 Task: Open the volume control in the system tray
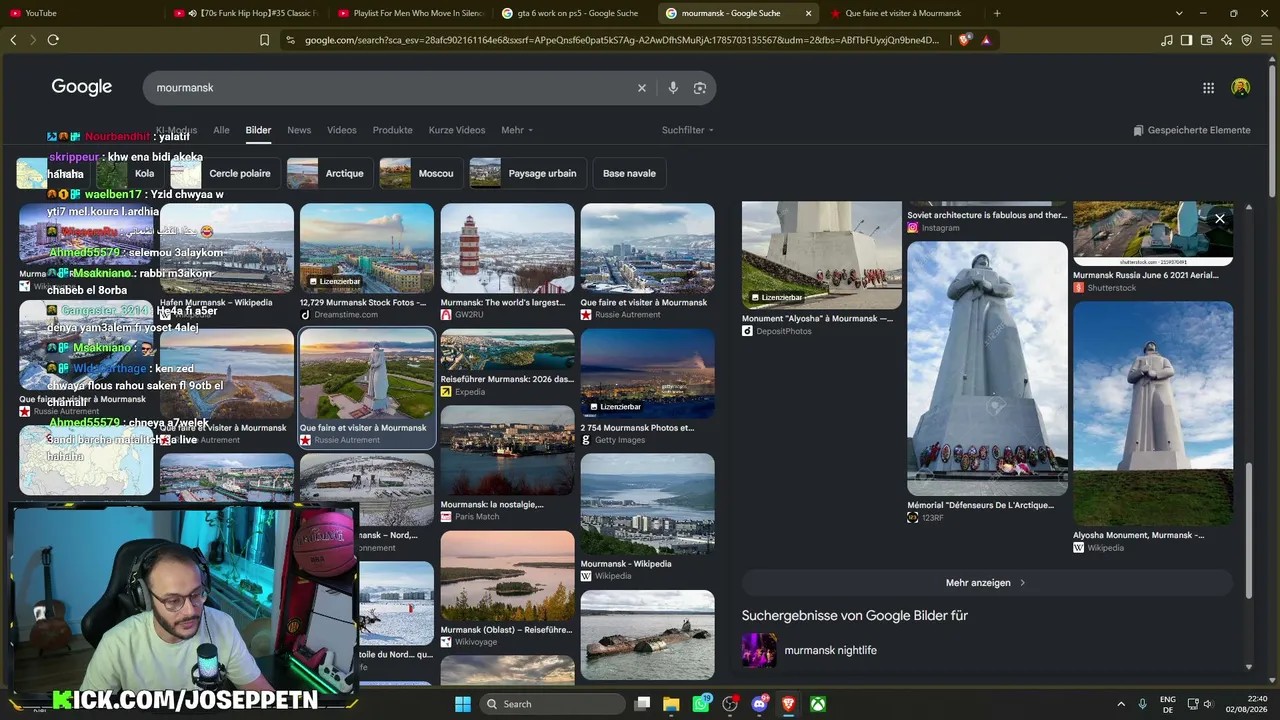pyautogui.click(x=1208, y=704)
